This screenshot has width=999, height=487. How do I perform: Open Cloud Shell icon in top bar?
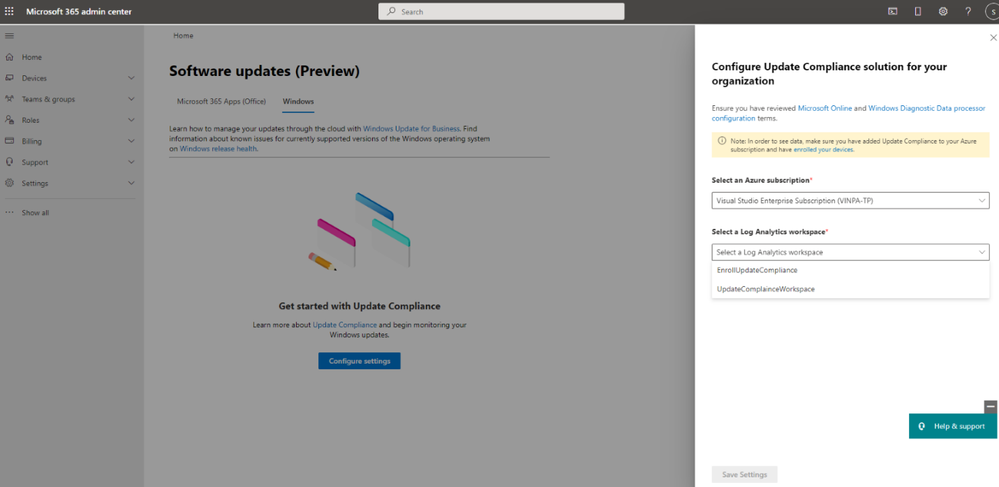pyautogui.click(x=893, y=11)
